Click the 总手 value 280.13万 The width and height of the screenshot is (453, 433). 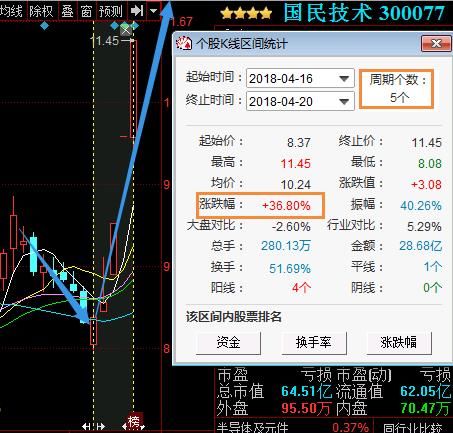286,246
